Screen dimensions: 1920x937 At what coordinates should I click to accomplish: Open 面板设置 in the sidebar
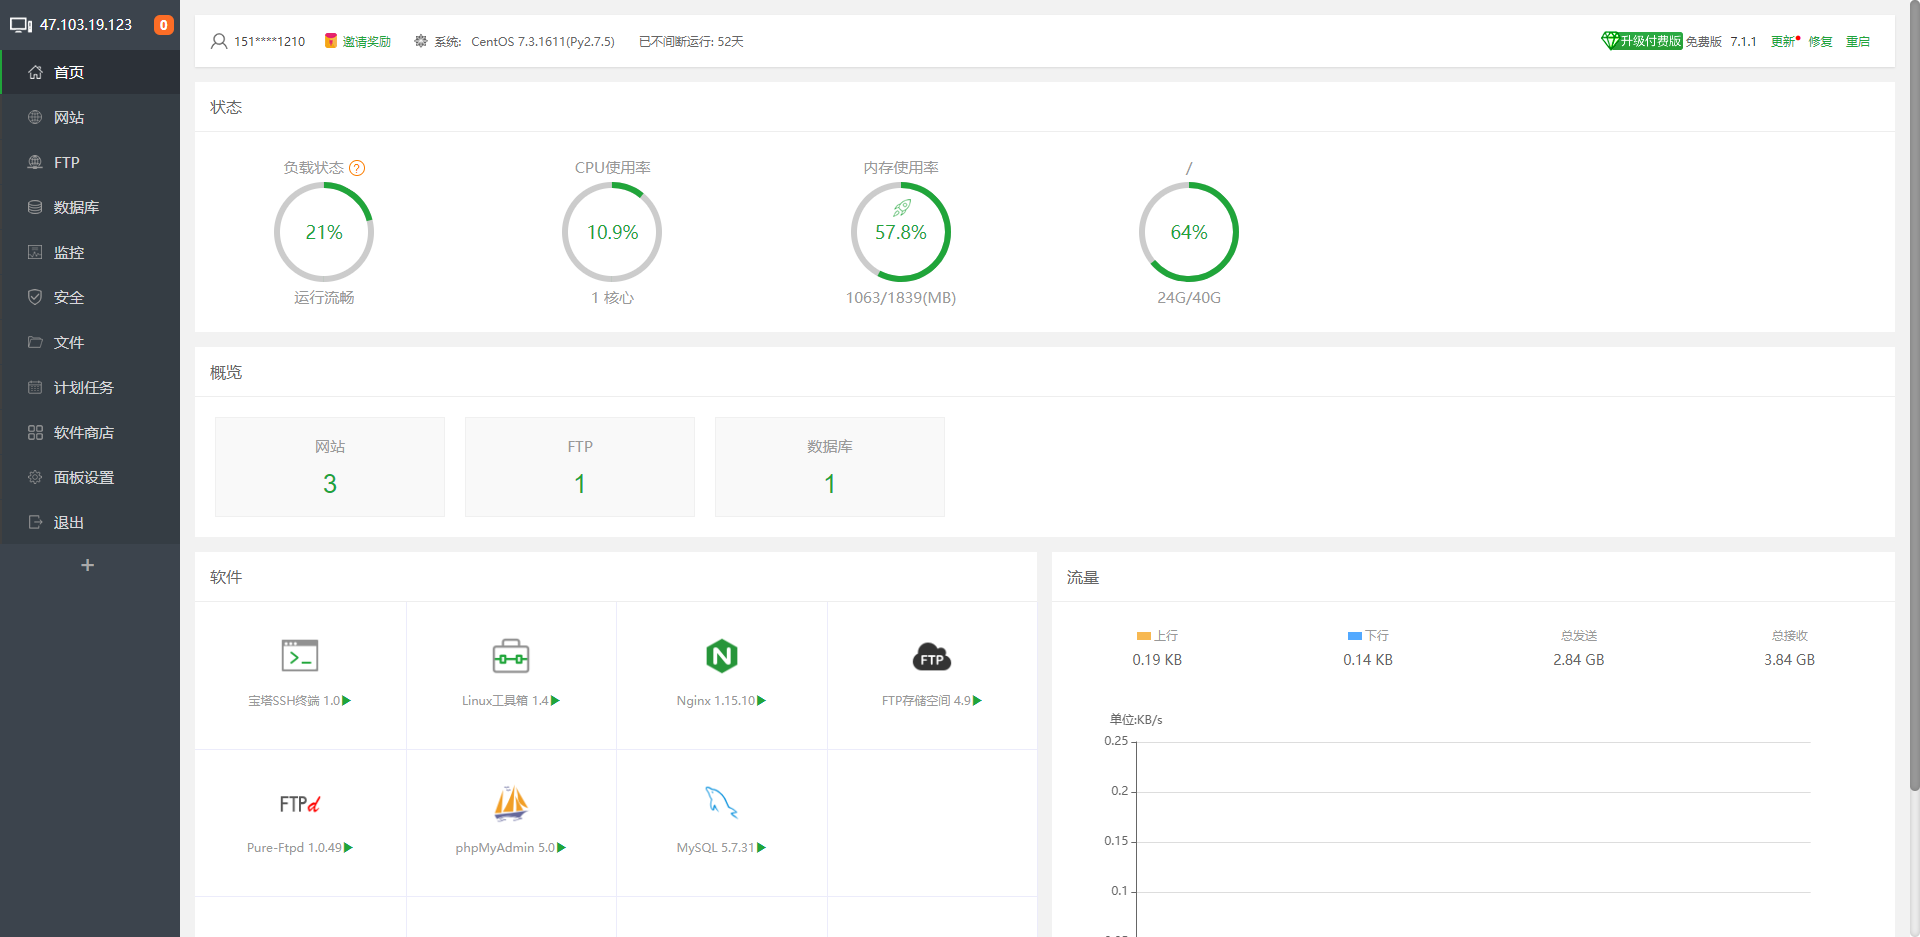tap(90, 477)
